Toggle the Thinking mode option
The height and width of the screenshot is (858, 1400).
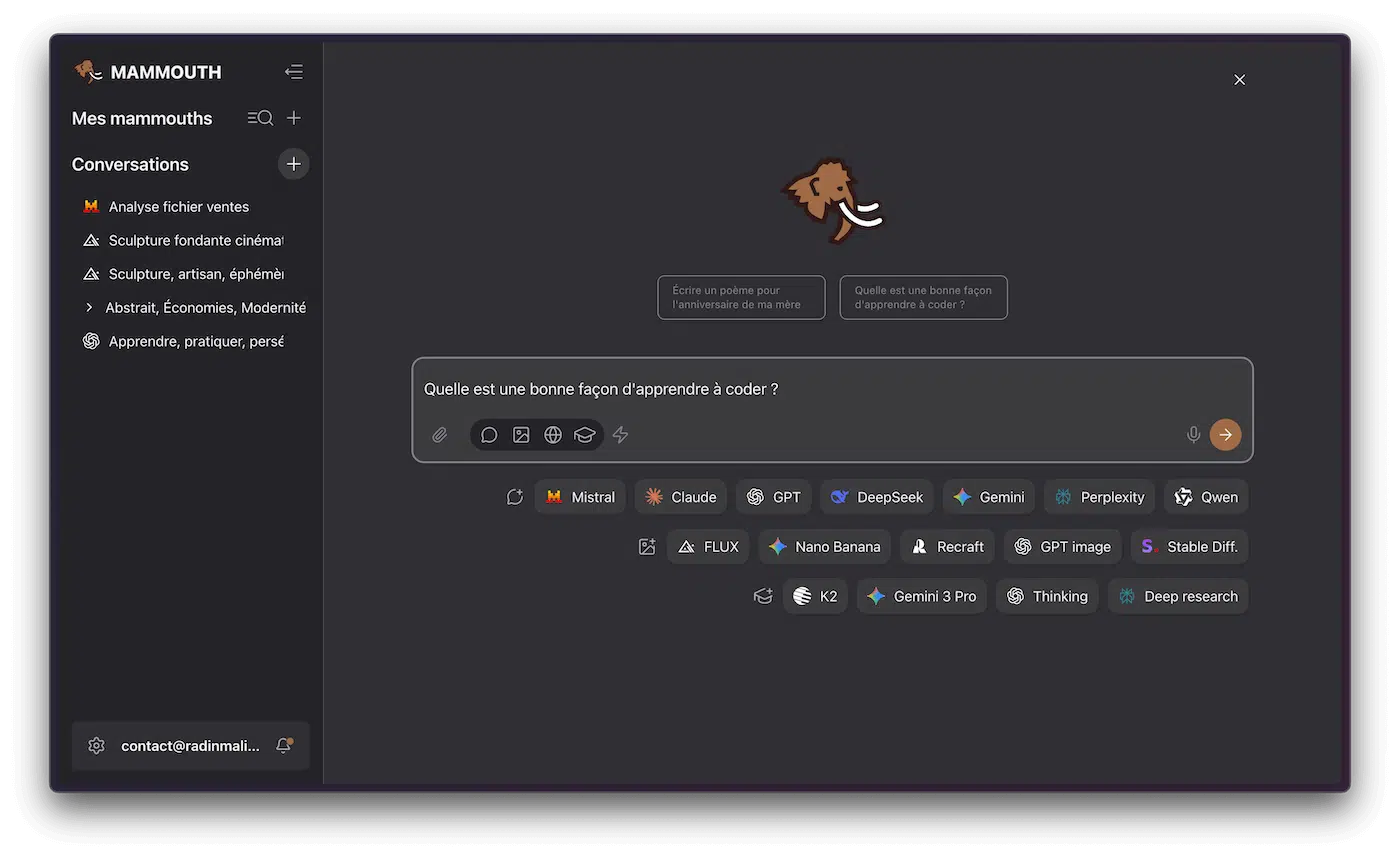[x=1047, y=596]
